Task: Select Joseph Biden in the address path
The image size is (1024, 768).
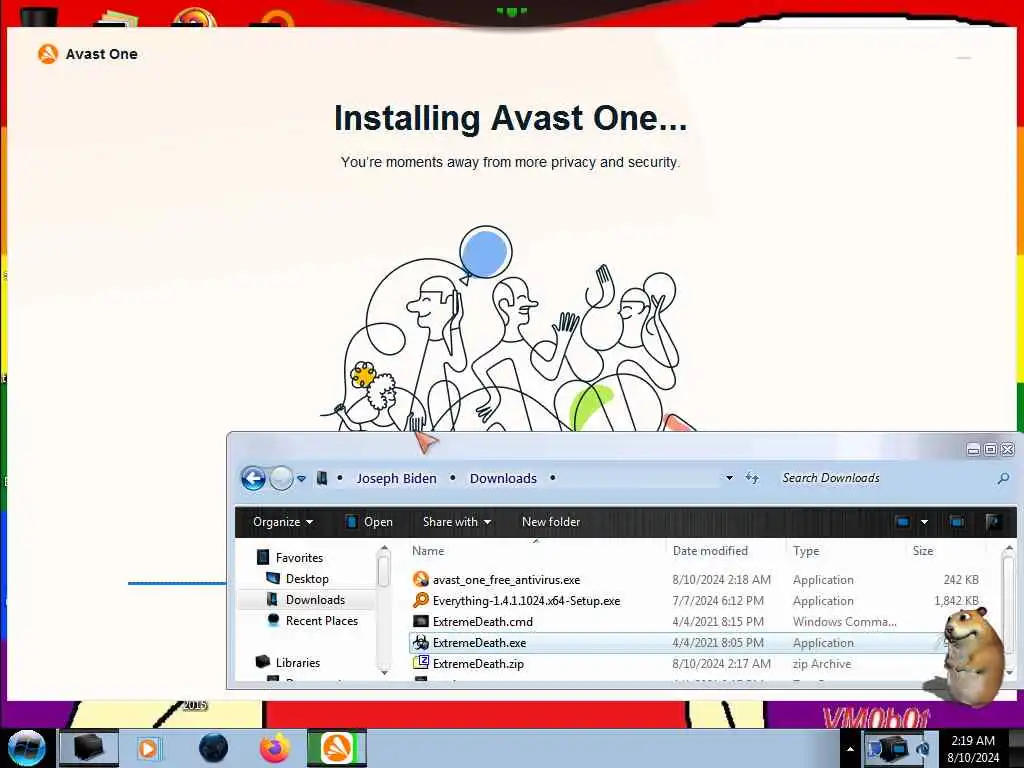Action: click(x=396, y=478)
